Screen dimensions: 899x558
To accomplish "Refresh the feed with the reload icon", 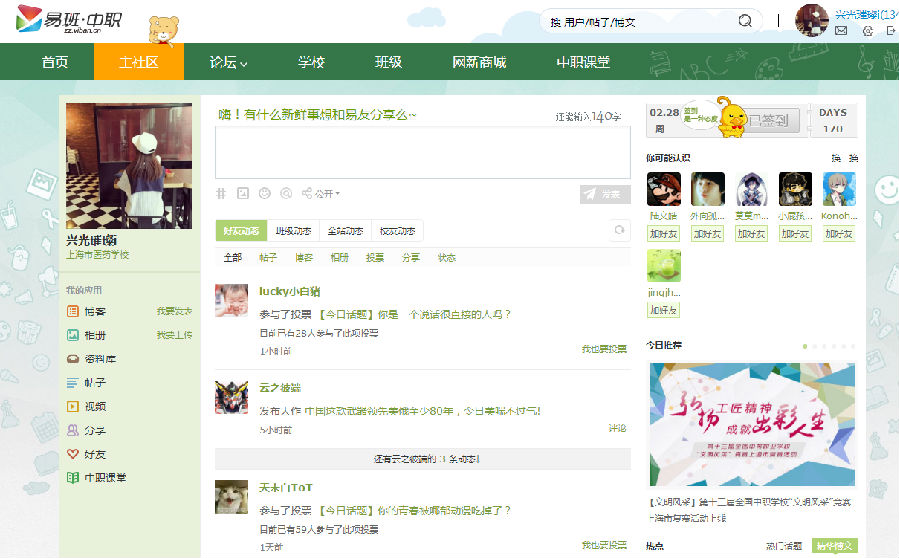I will [x=620, y=231].
